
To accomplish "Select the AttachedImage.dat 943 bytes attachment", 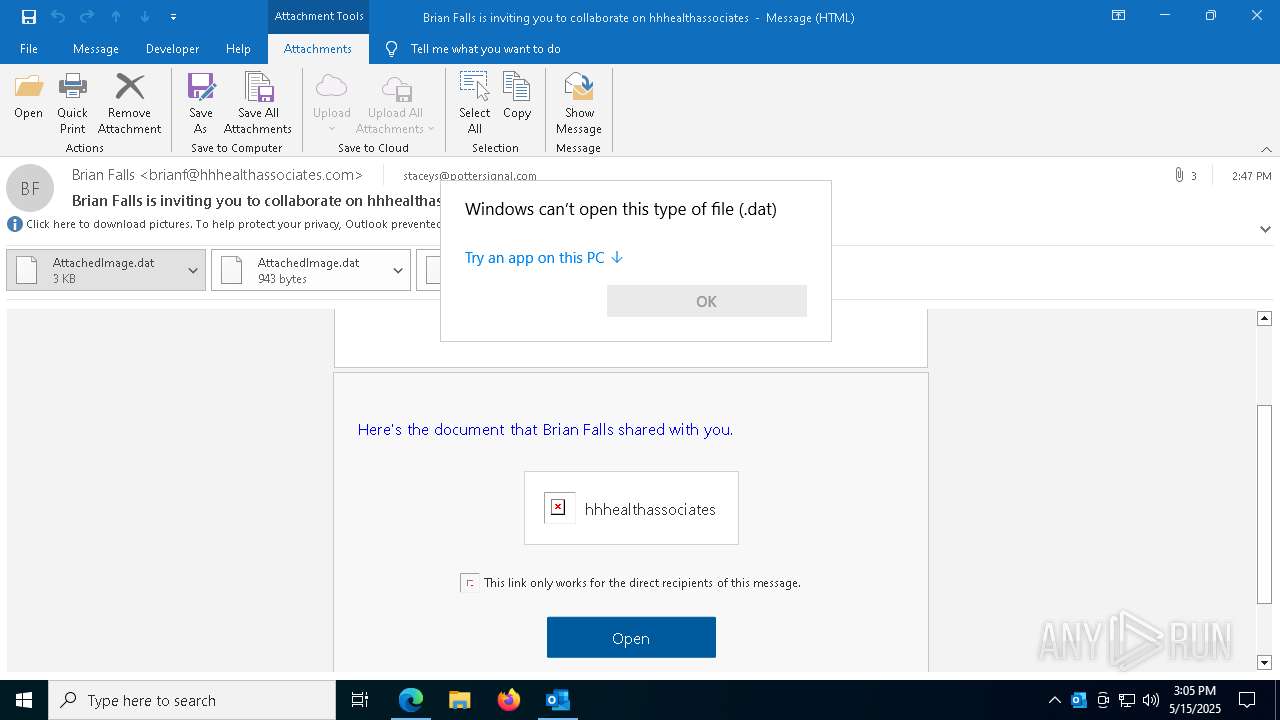I will pyautogui.click(x=298, y=270).
